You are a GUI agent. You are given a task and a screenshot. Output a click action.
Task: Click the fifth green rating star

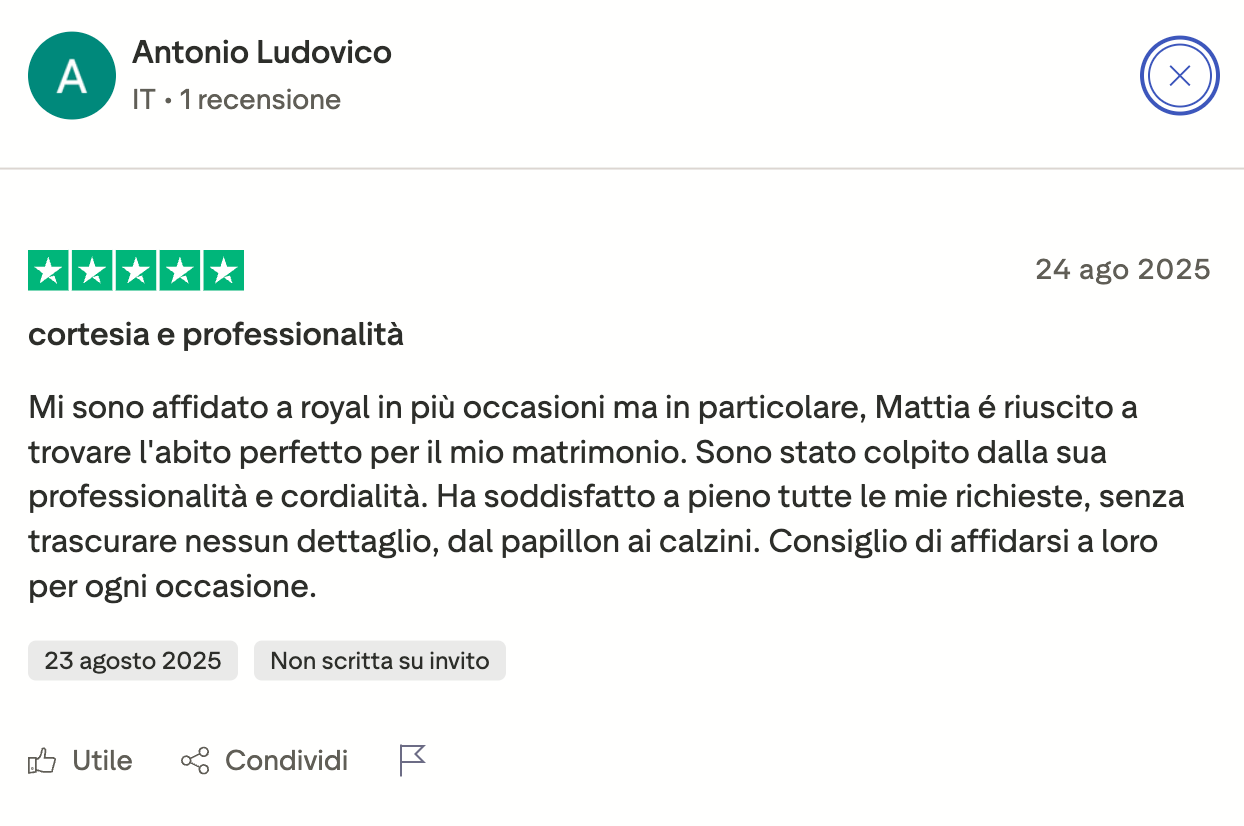(x=224, y=271)
